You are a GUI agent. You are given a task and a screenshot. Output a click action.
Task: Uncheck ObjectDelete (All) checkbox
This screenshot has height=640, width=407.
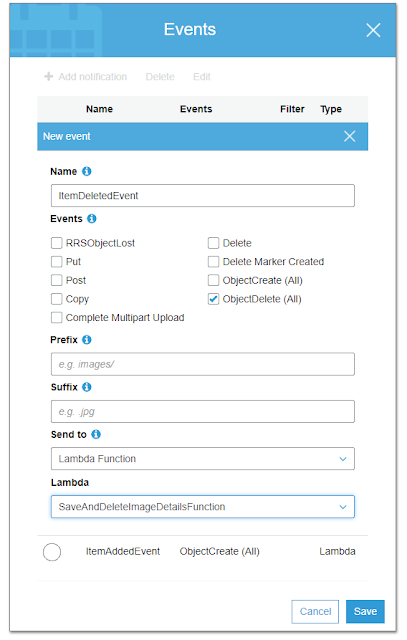(213, 299)
